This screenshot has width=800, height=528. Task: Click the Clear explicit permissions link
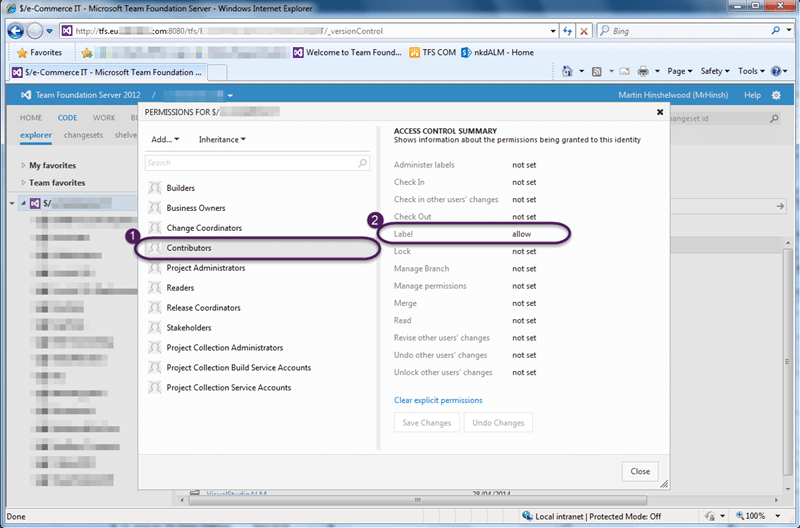pos(438,400)
